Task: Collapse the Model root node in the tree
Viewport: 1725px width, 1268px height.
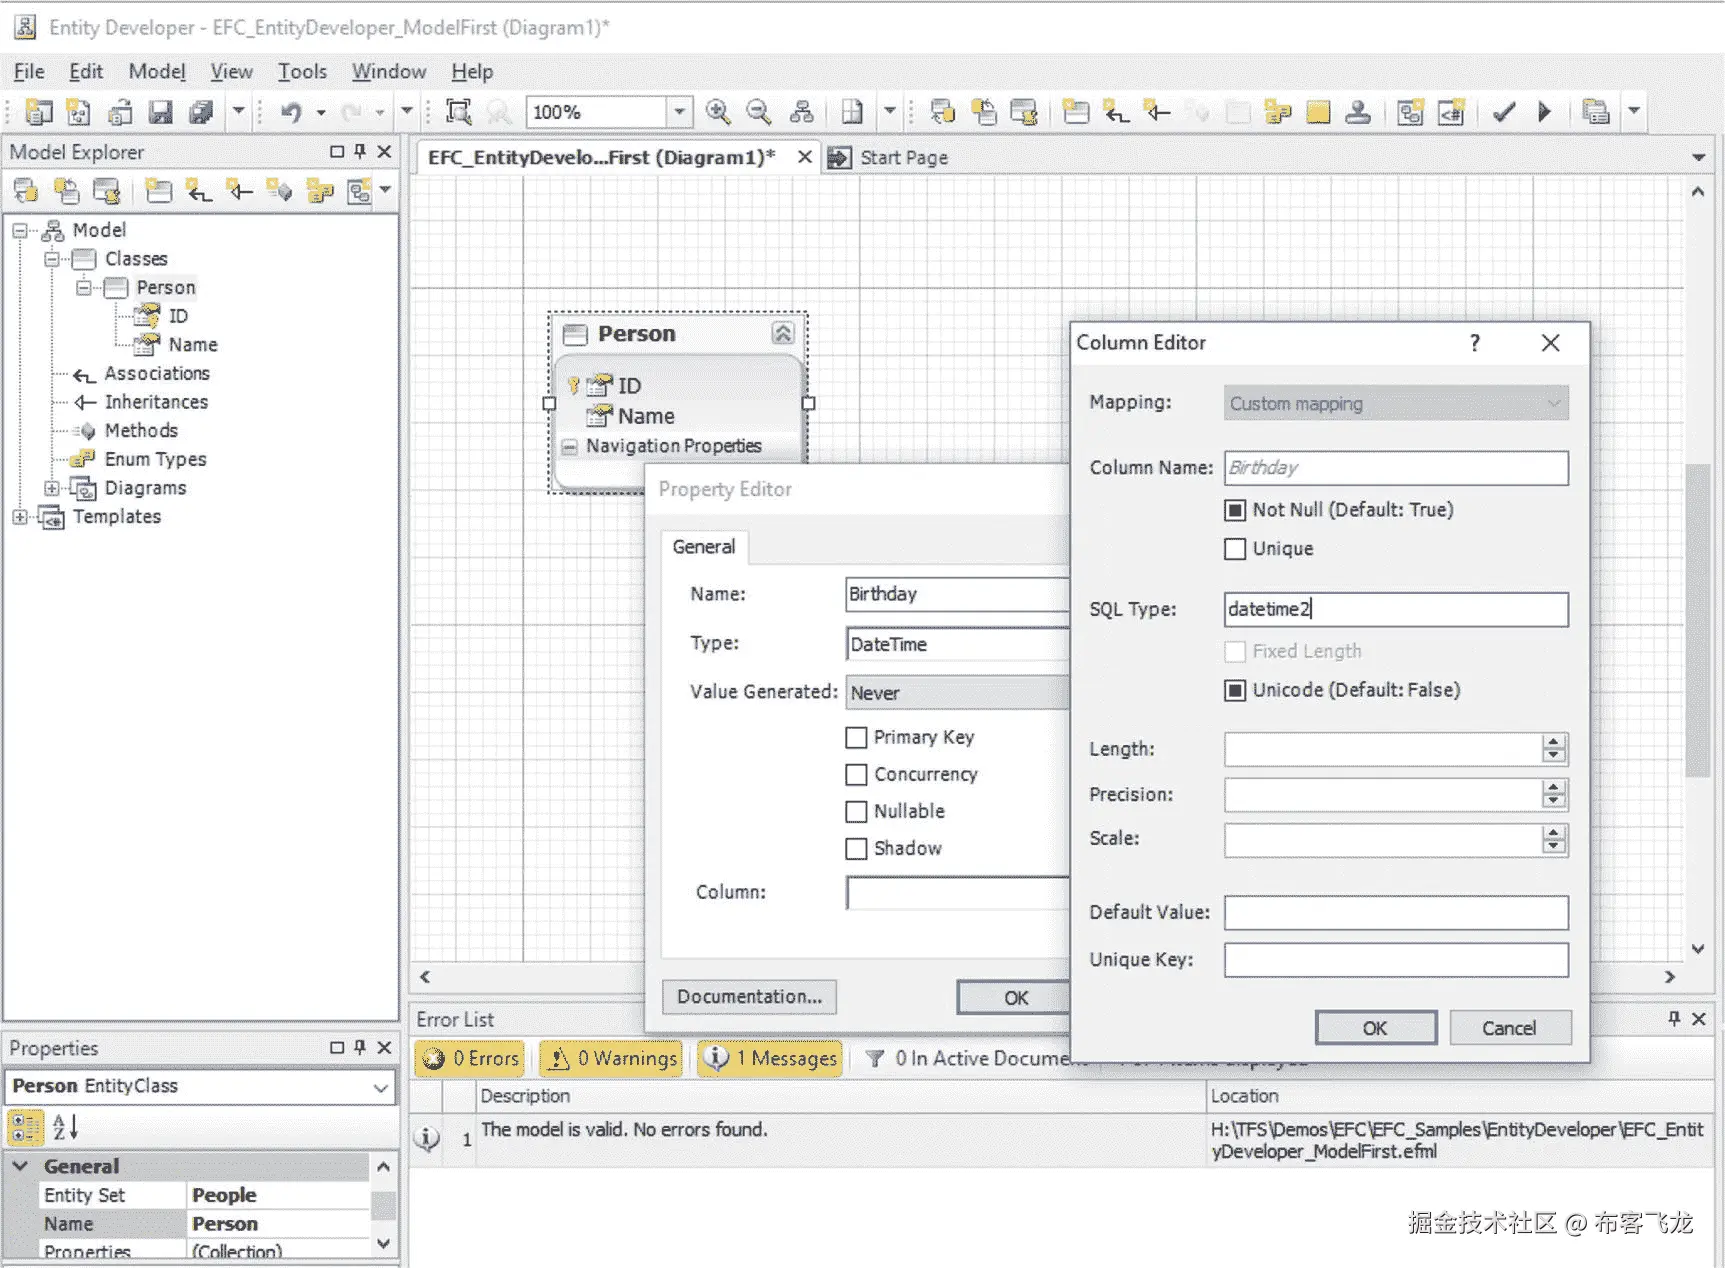Action: (20, 231)
